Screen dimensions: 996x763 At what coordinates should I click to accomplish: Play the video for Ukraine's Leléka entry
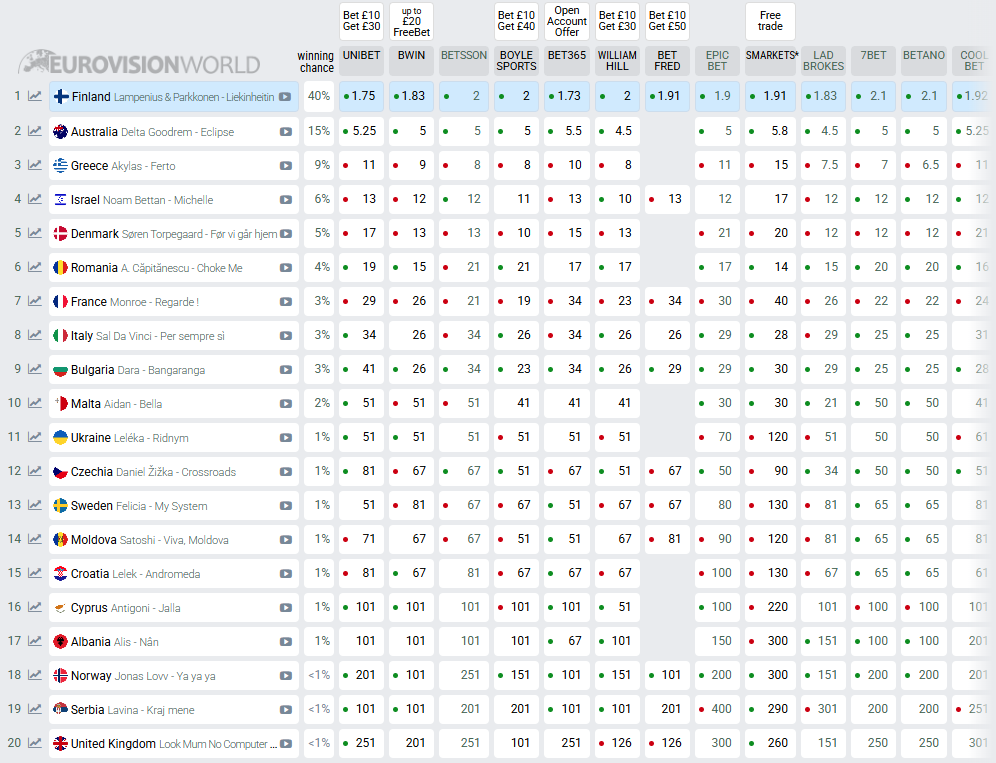coord(286,438)
